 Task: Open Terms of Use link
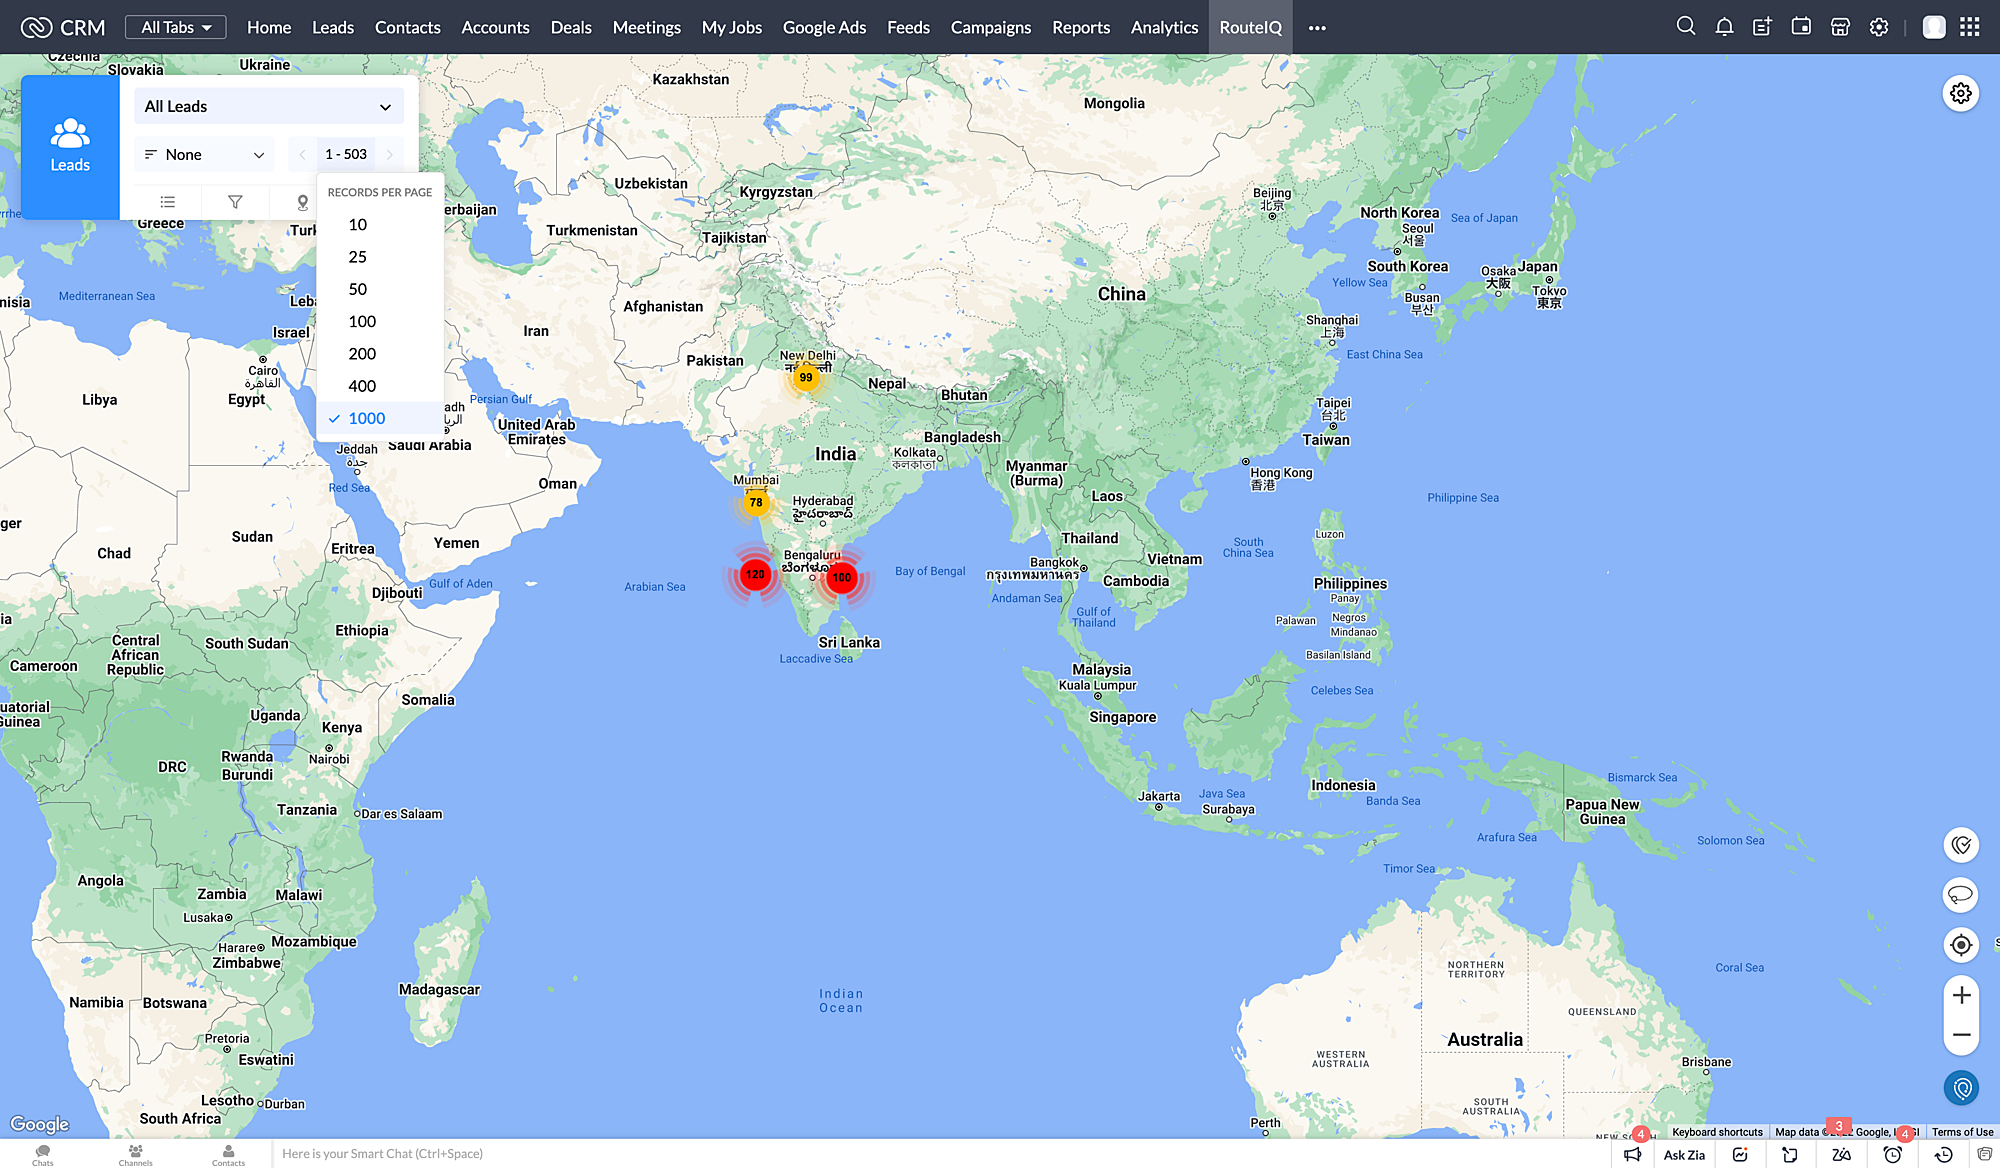pos(1962,1132)
